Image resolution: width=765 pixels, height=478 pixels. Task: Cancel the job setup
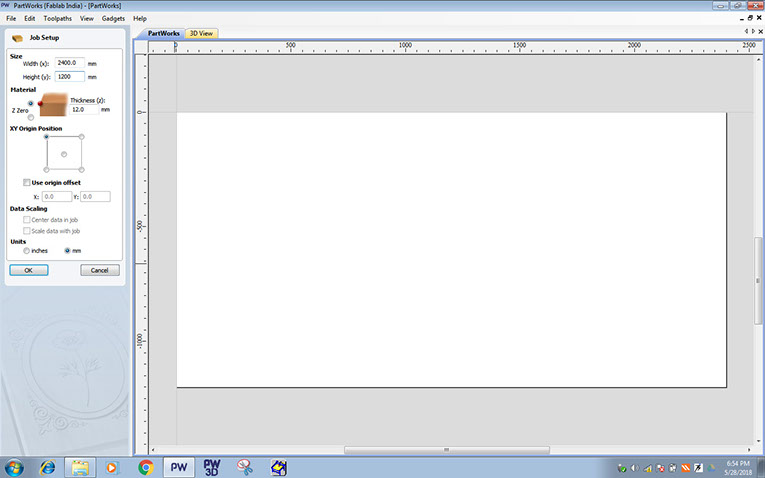(x=100, y=270)
